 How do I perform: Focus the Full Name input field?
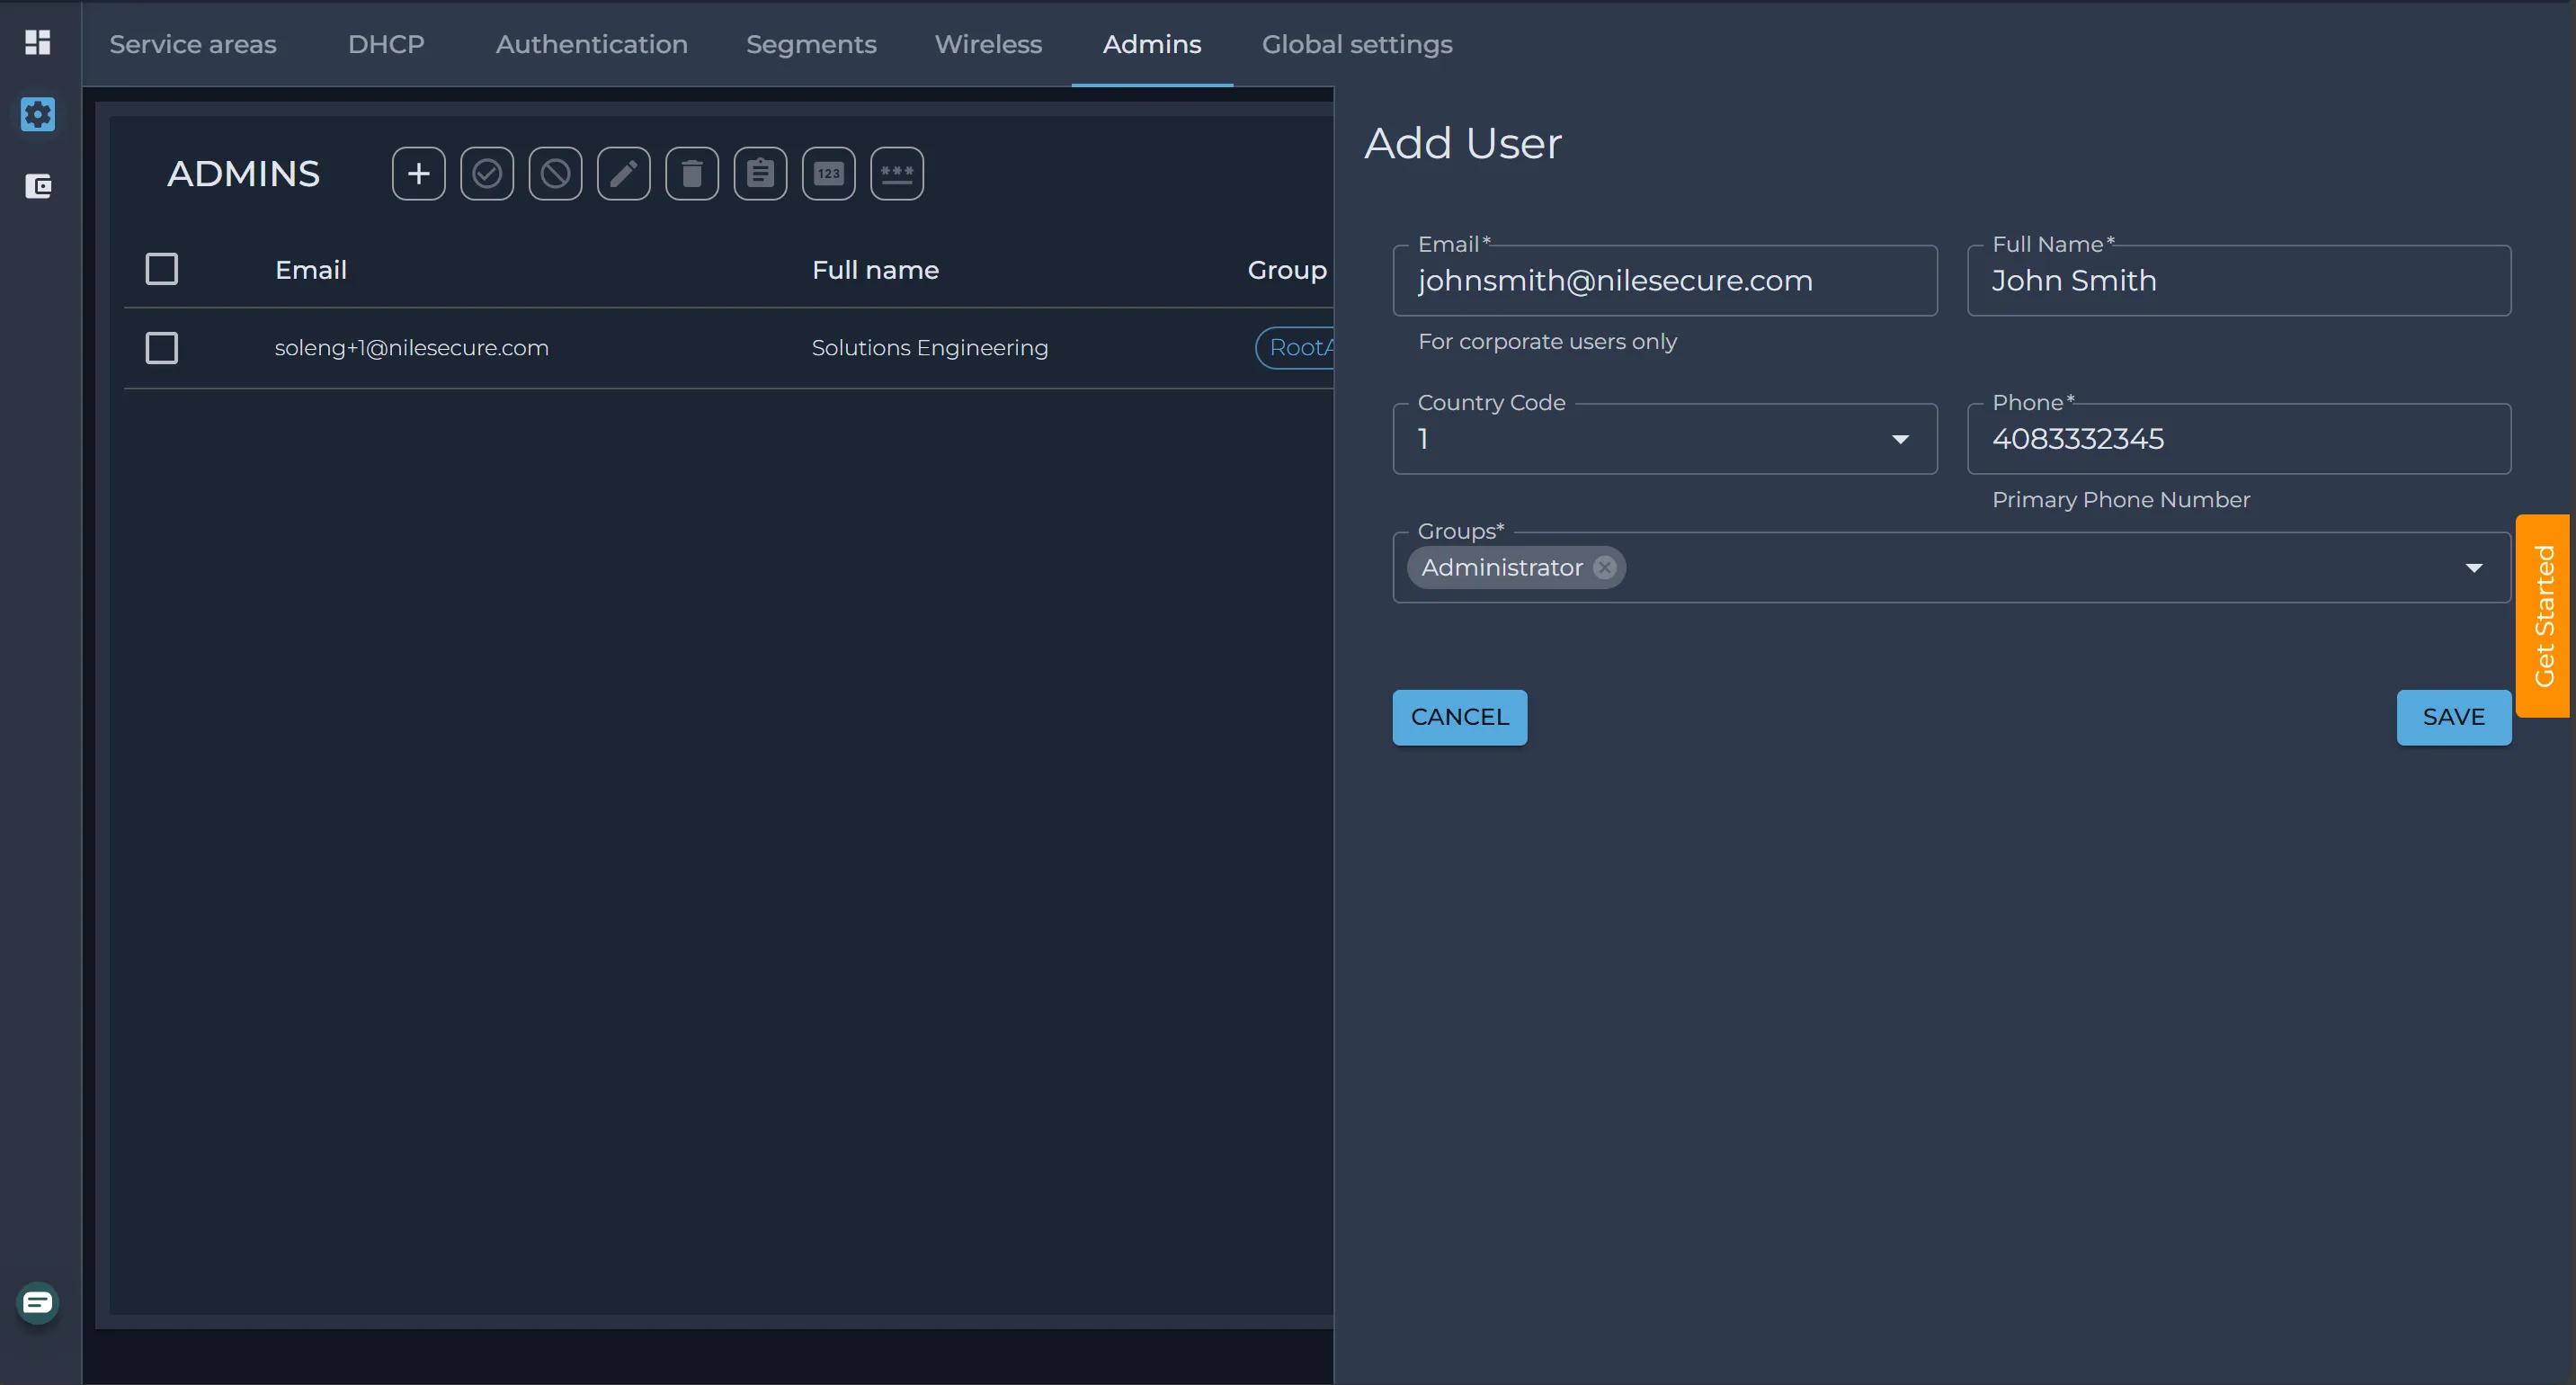click(x=2239, y=281)
